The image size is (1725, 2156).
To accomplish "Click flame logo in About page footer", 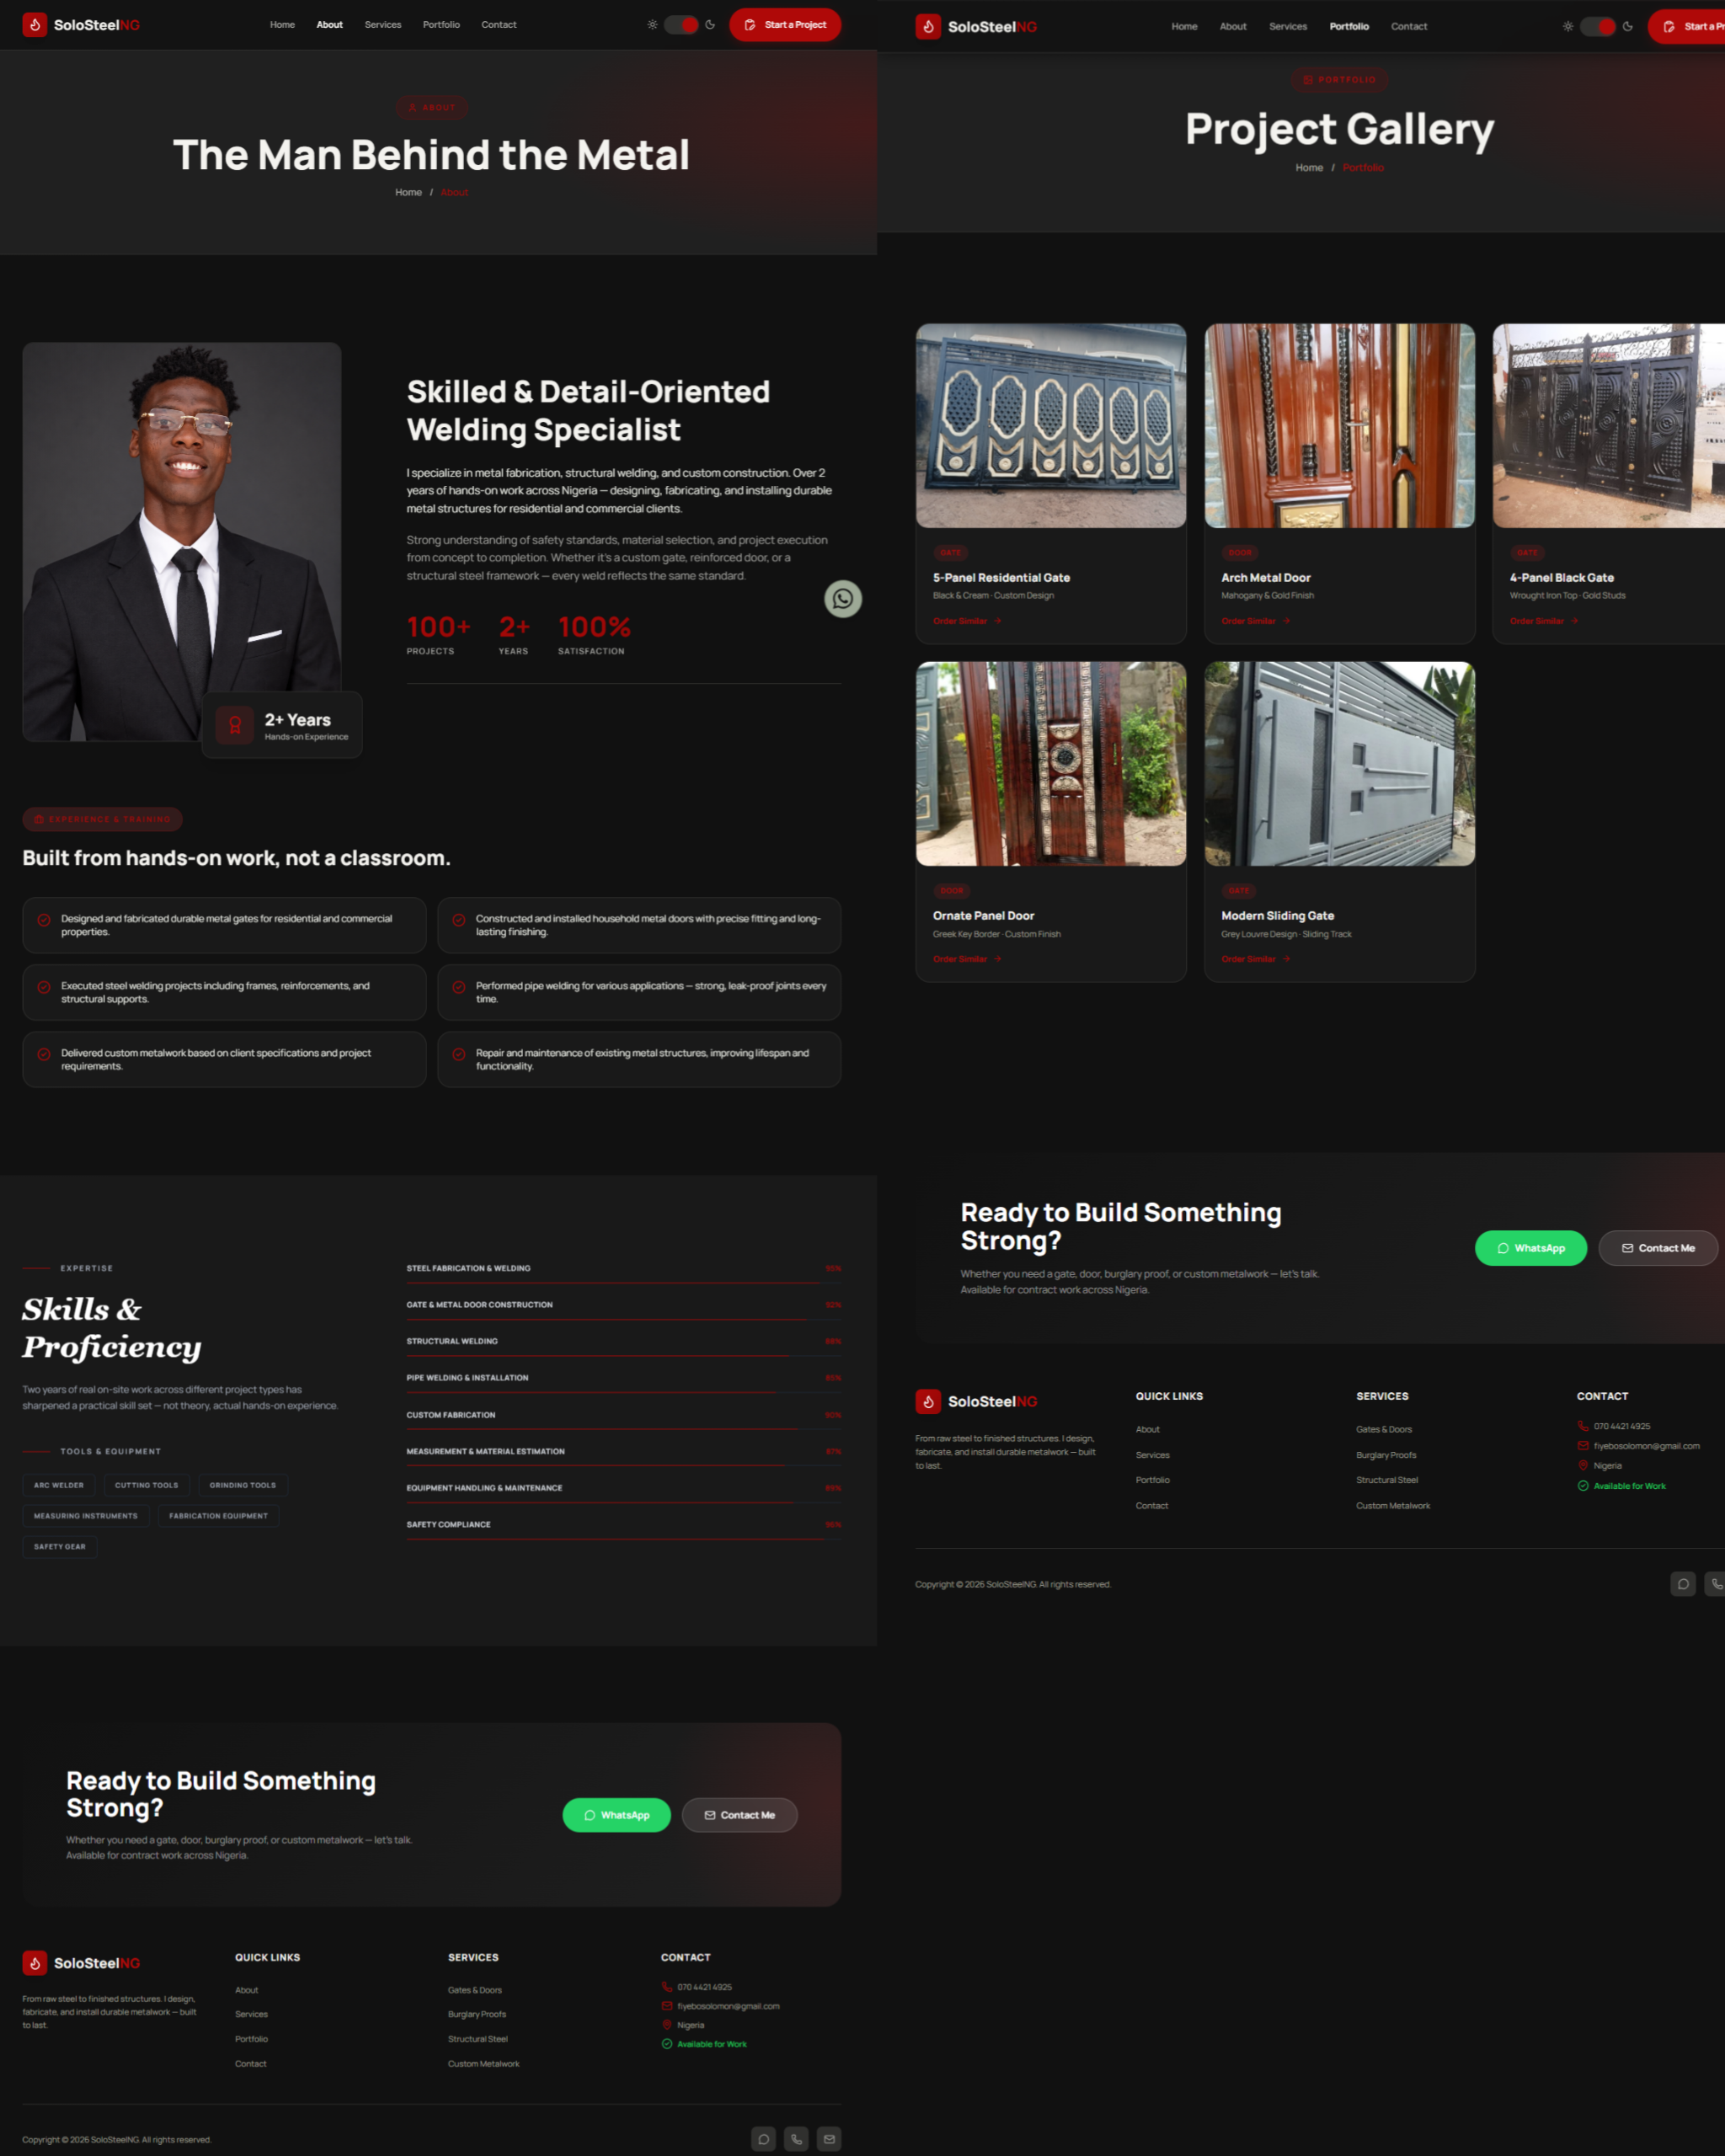I will click(35, 1963).
